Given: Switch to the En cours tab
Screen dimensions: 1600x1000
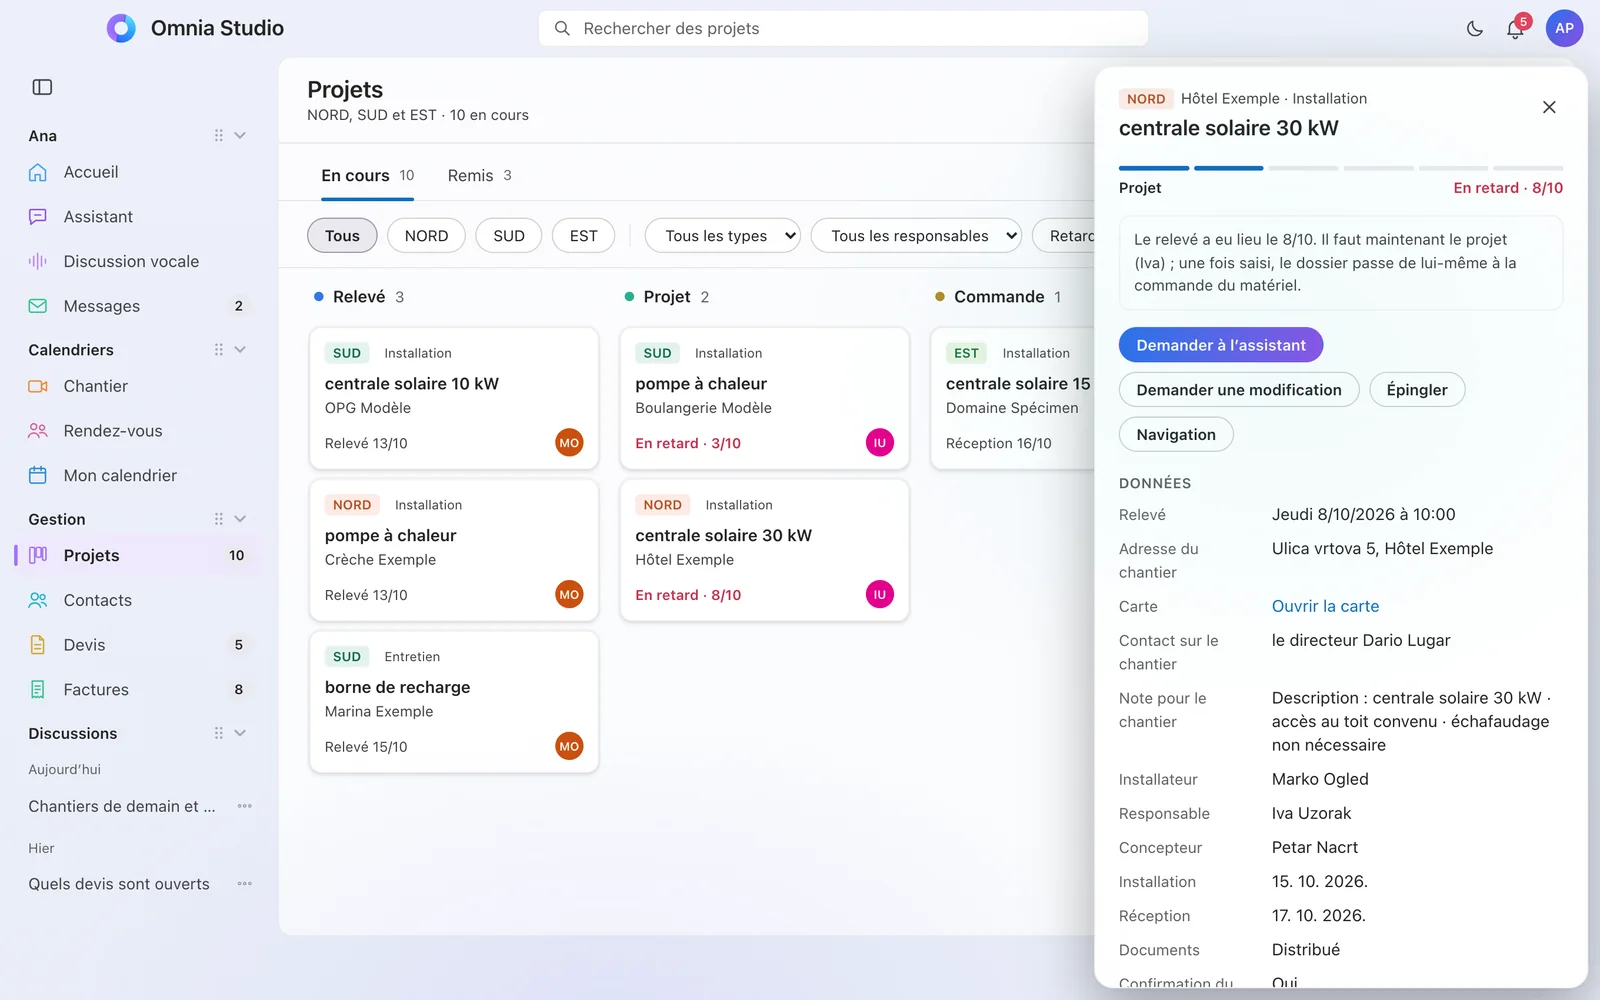Looking at the screenshot, I should tap(368, 176).
